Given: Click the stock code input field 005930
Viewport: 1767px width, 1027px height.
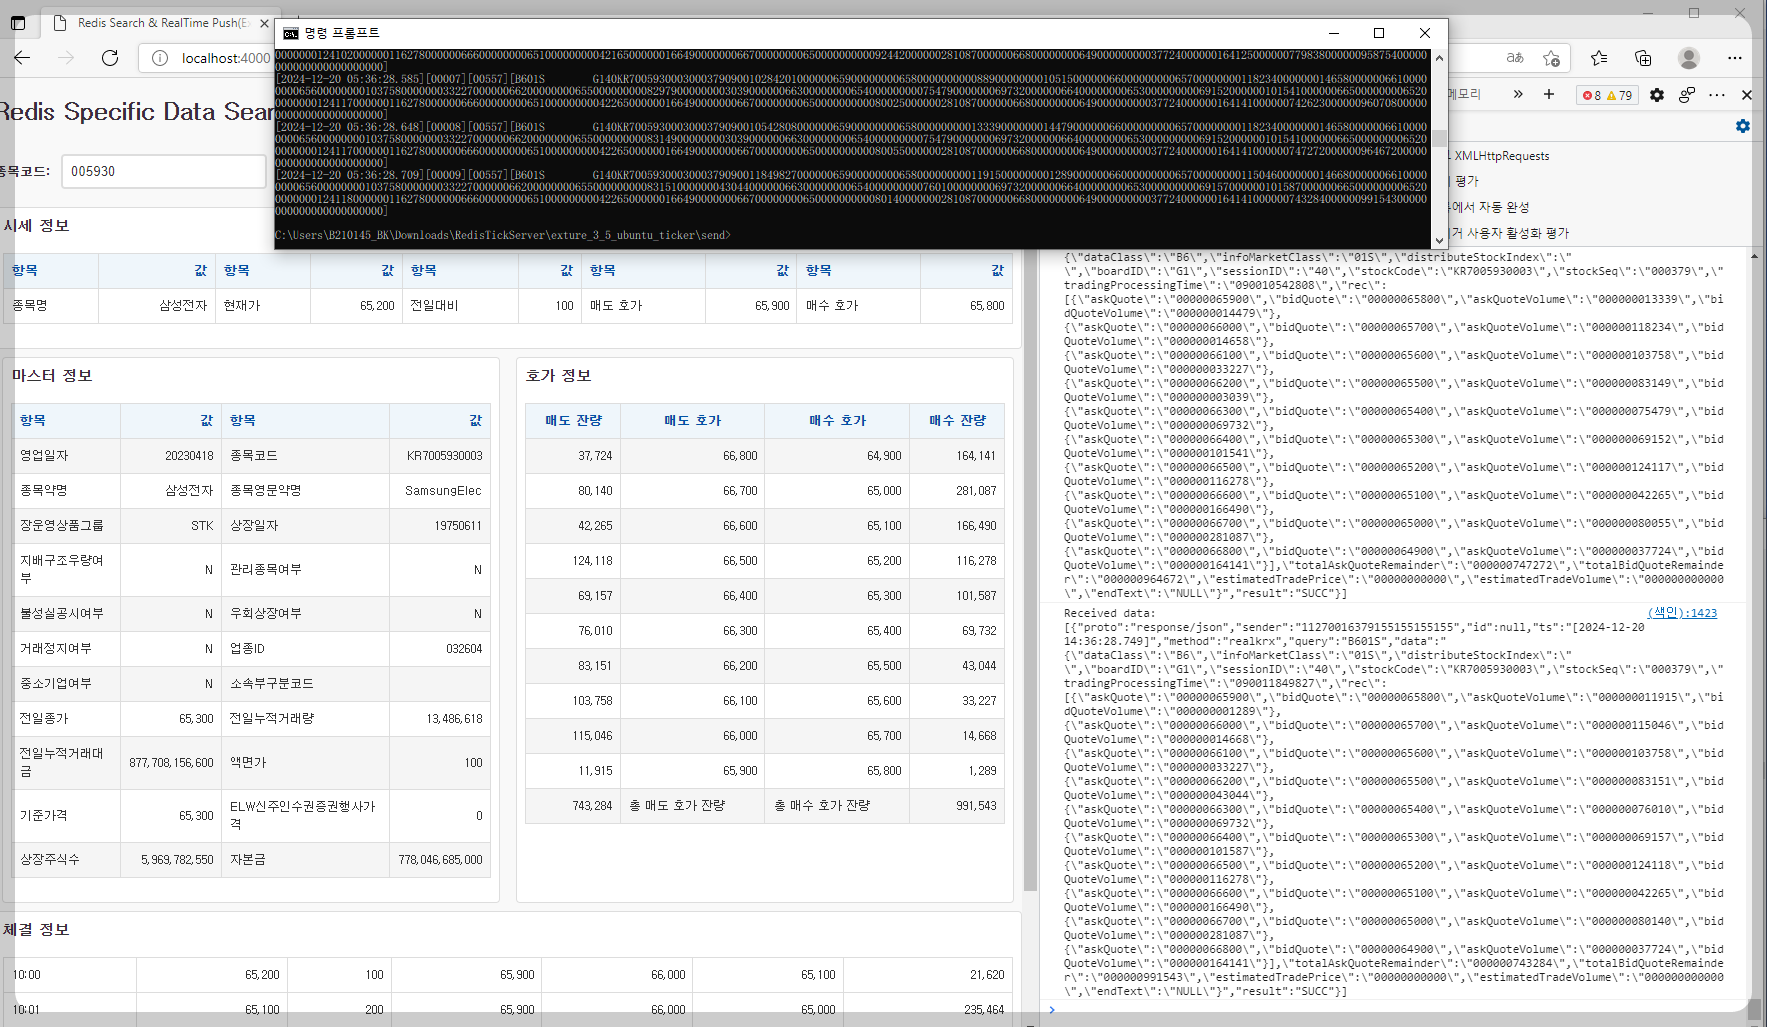Looking at the screenshot, I should click(163, 171).
